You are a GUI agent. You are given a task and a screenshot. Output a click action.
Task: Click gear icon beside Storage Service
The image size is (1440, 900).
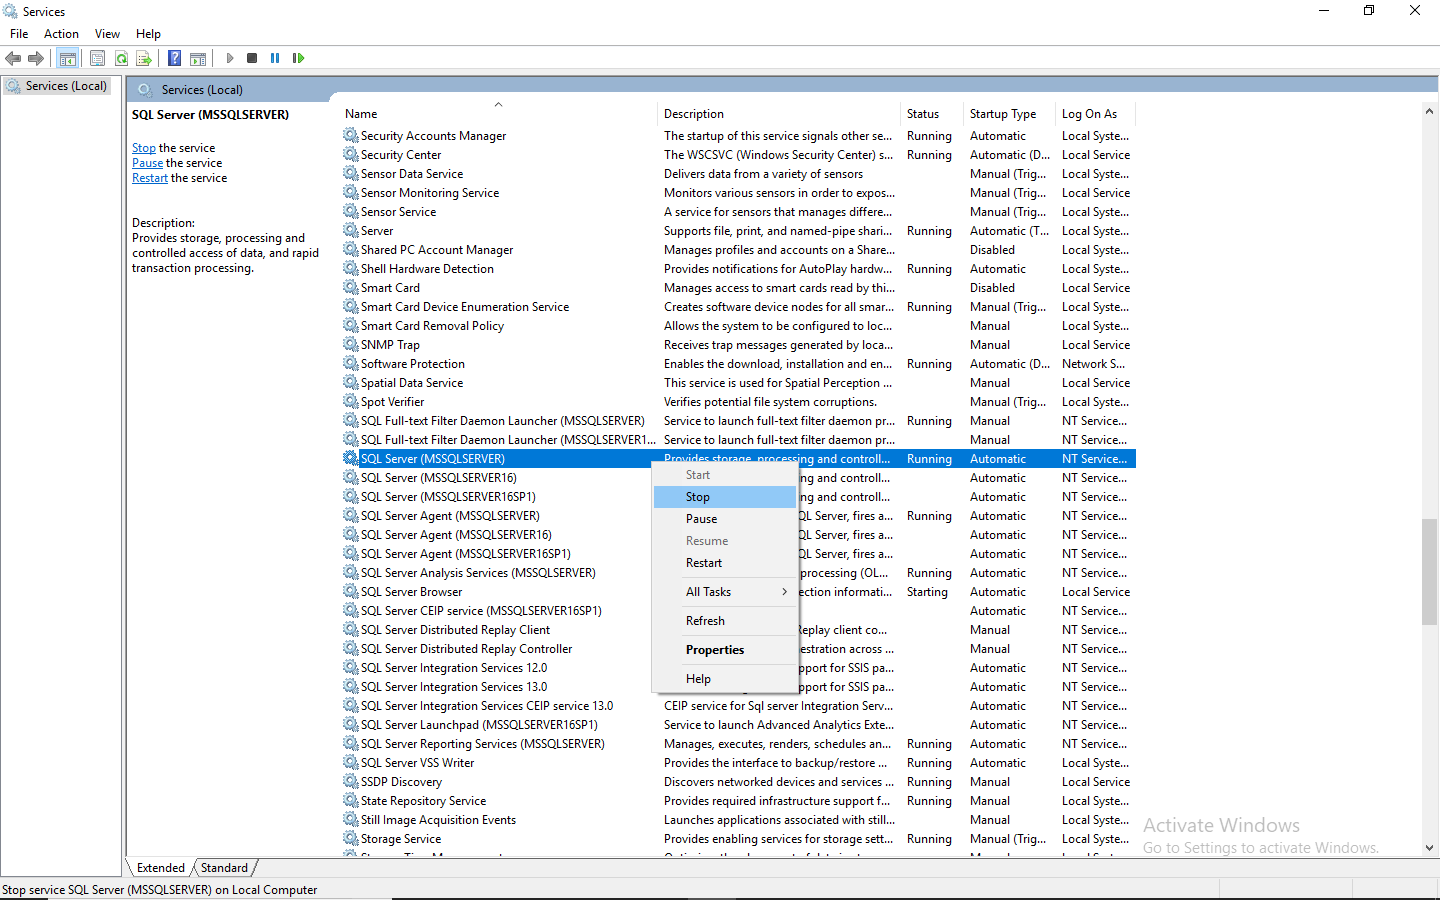point(350,838)
